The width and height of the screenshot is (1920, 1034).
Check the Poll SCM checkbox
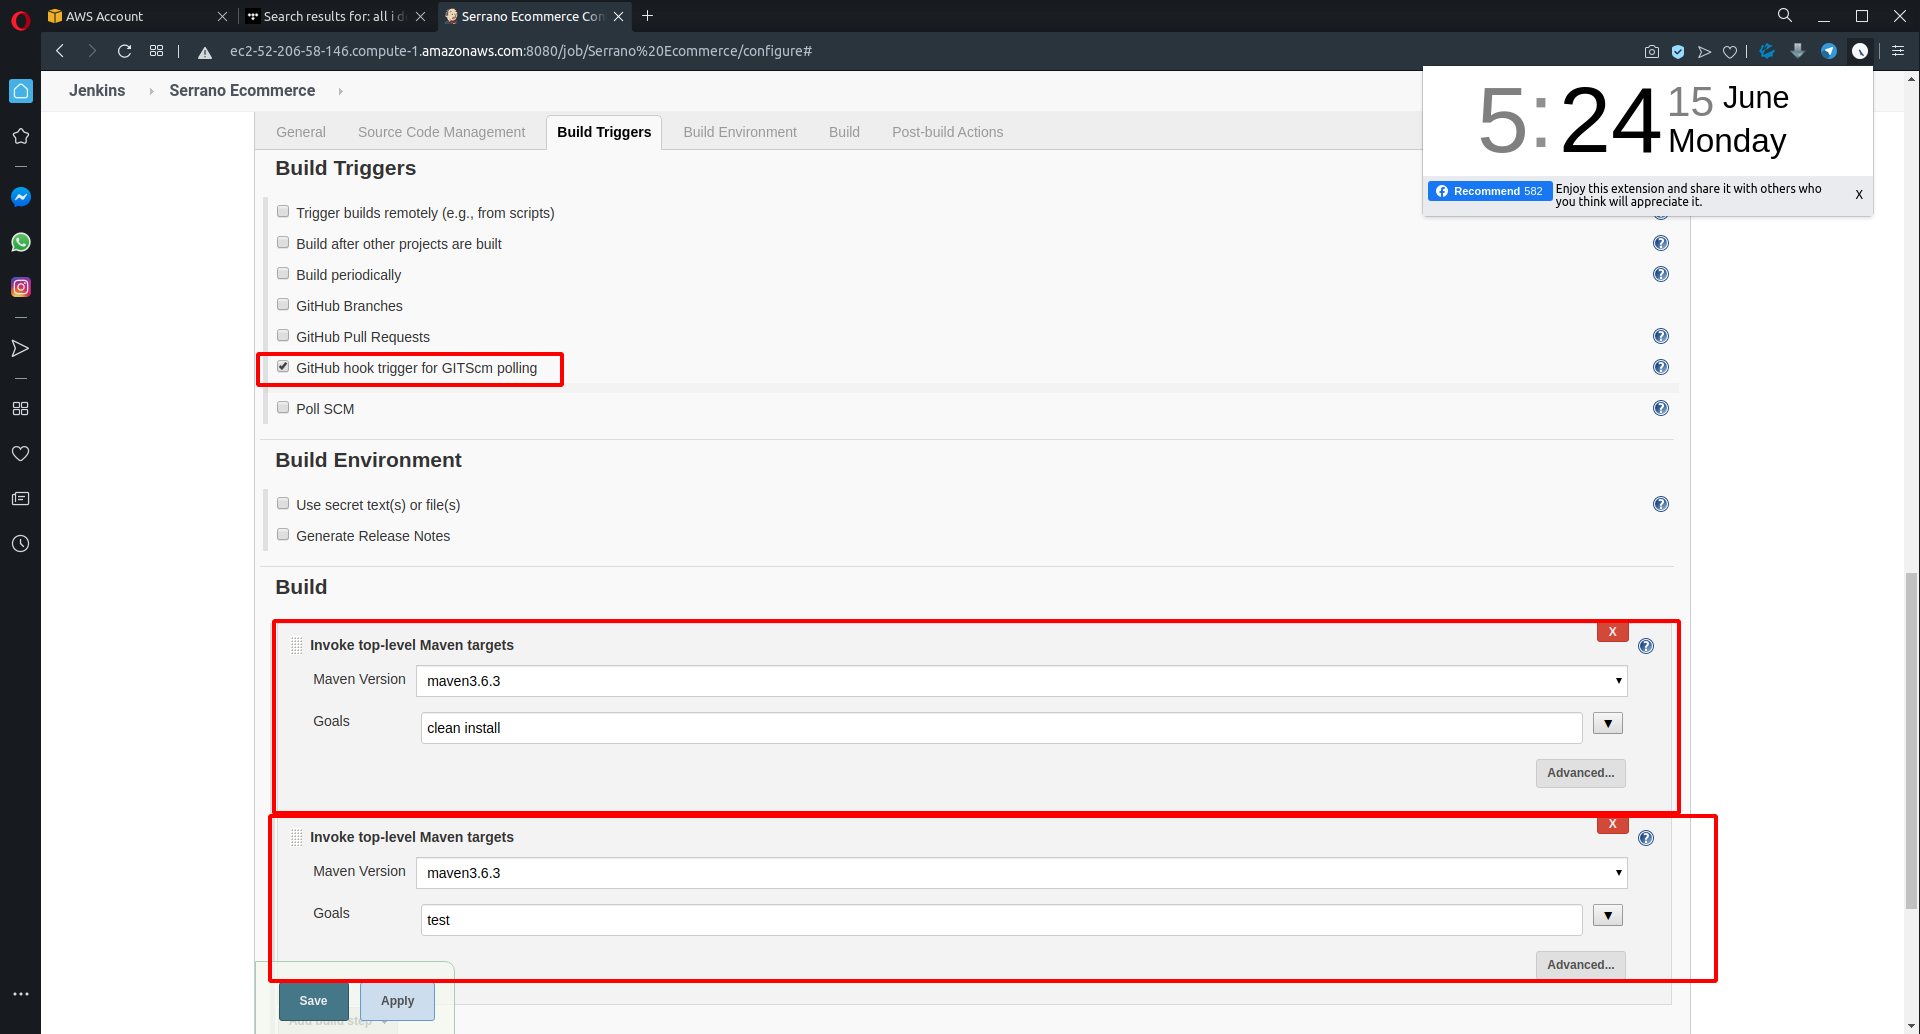tap(283, 408)
